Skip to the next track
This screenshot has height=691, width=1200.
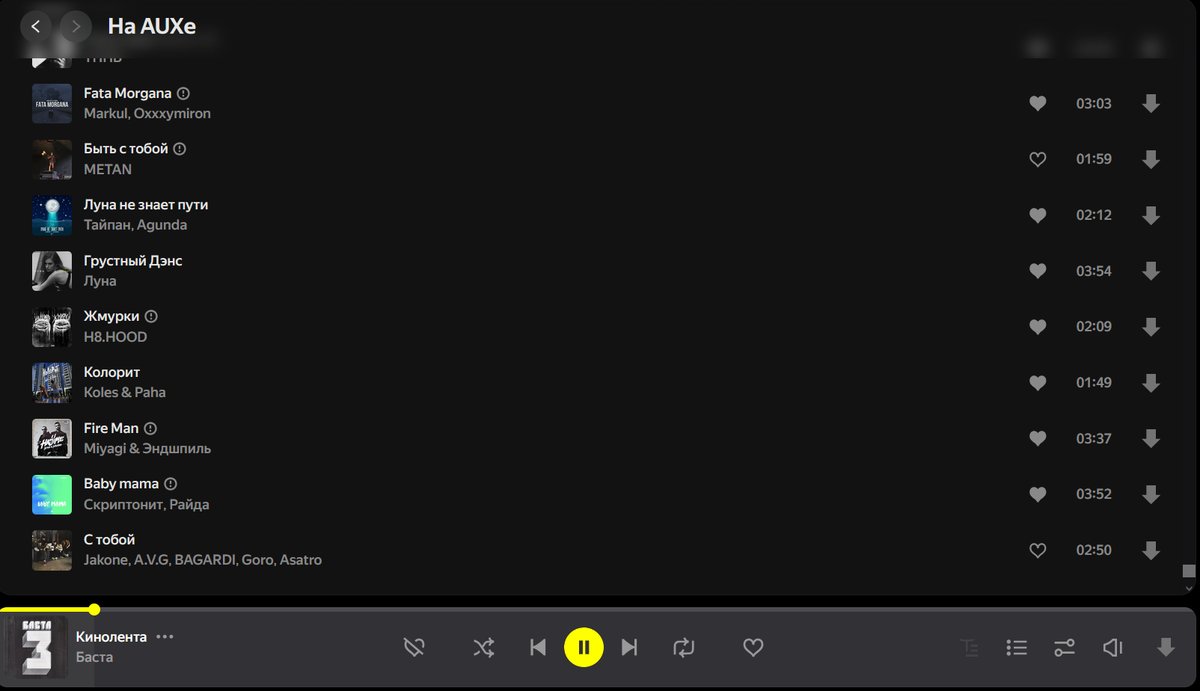point(629,648)
